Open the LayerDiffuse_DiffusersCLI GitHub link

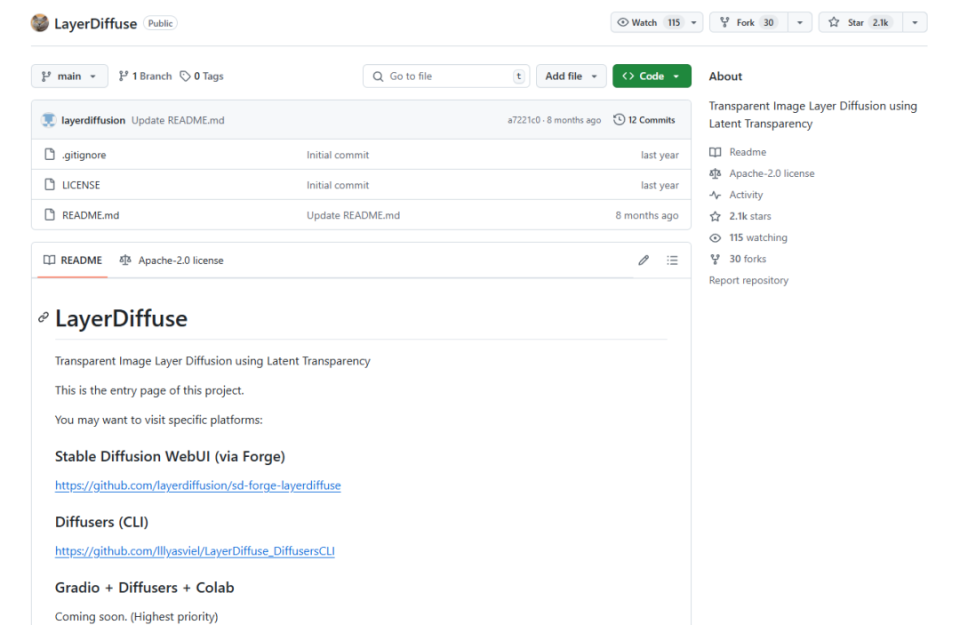[x=195, y=550]
